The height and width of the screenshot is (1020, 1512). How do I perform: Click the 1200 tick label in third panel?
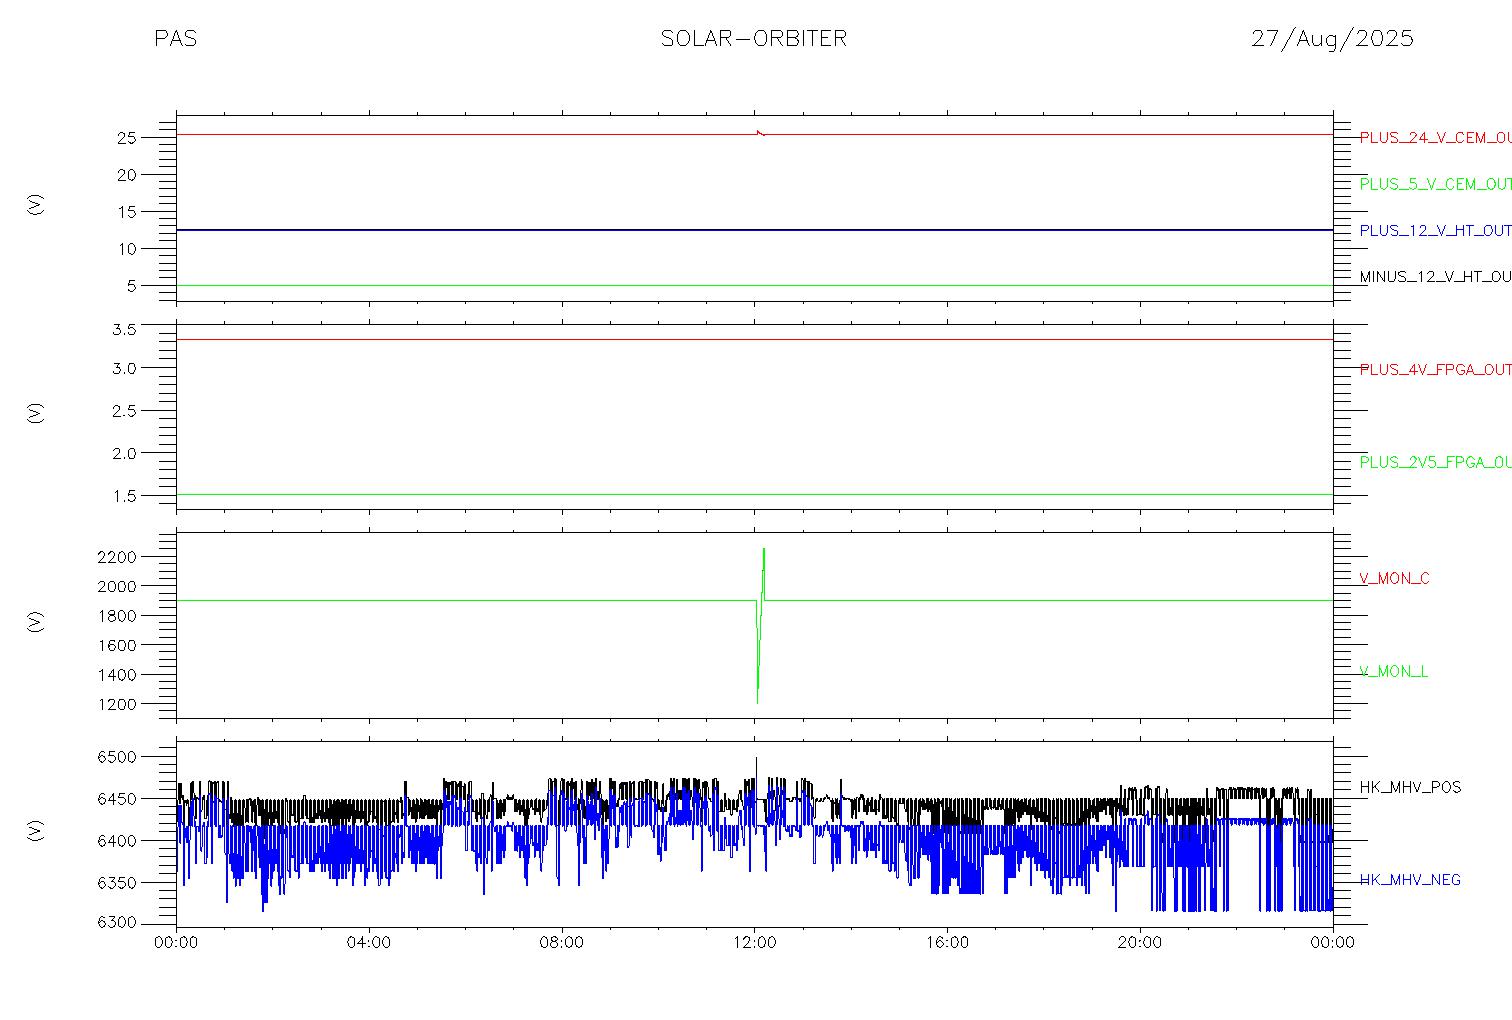(117, 705)
